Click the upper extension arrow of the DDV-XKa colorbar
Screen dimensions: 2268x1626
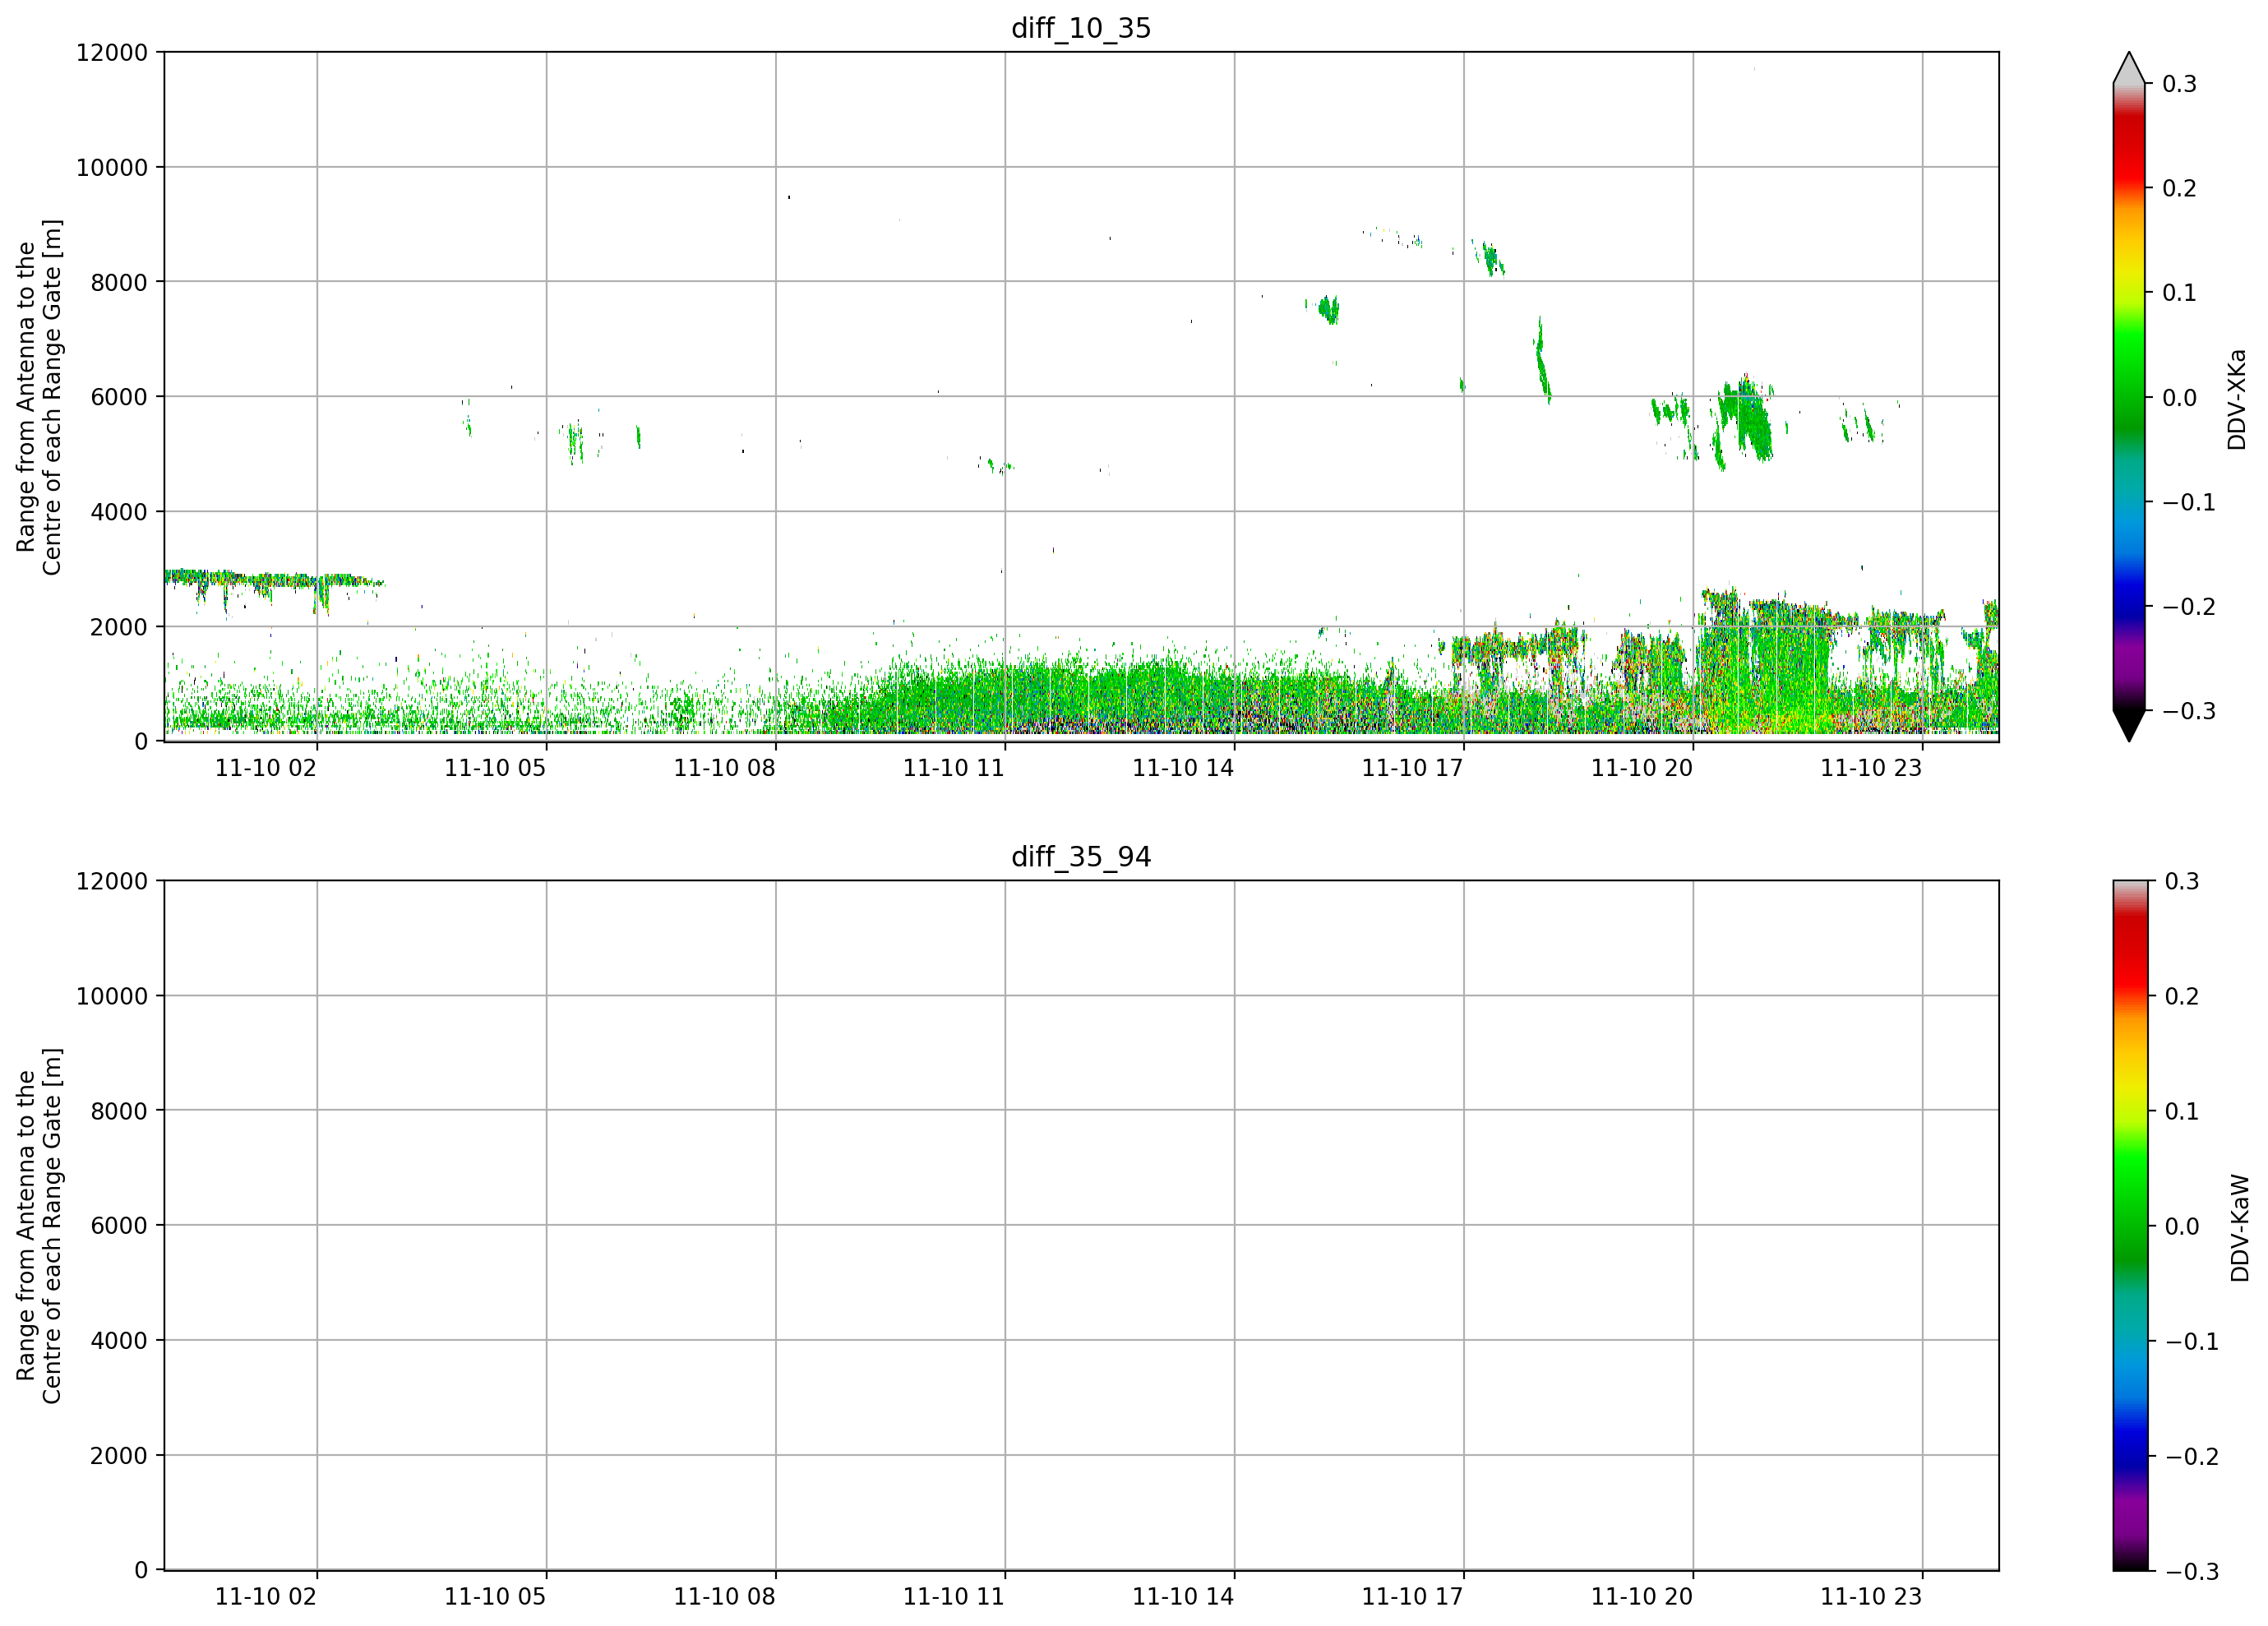click(2129, 70)
